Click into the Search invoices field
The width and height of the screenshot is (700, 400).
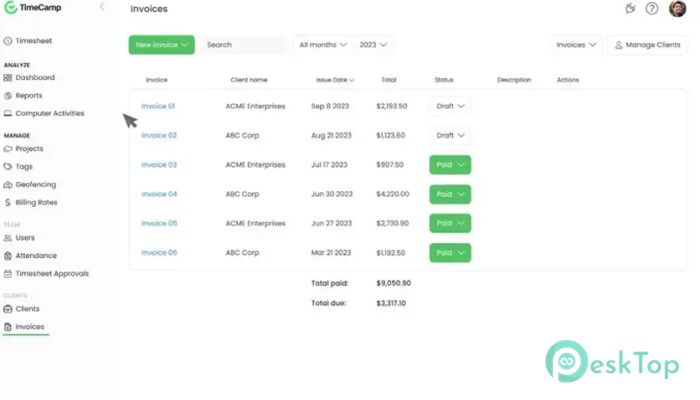[244, 45]
